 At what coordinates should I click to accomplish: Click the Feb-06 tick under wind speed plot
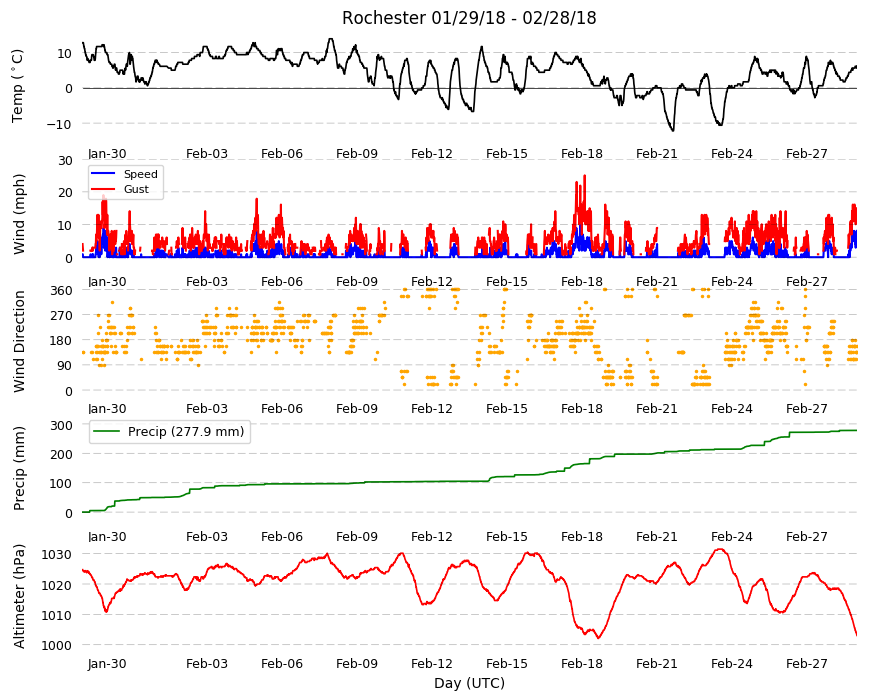pos(282,281)
